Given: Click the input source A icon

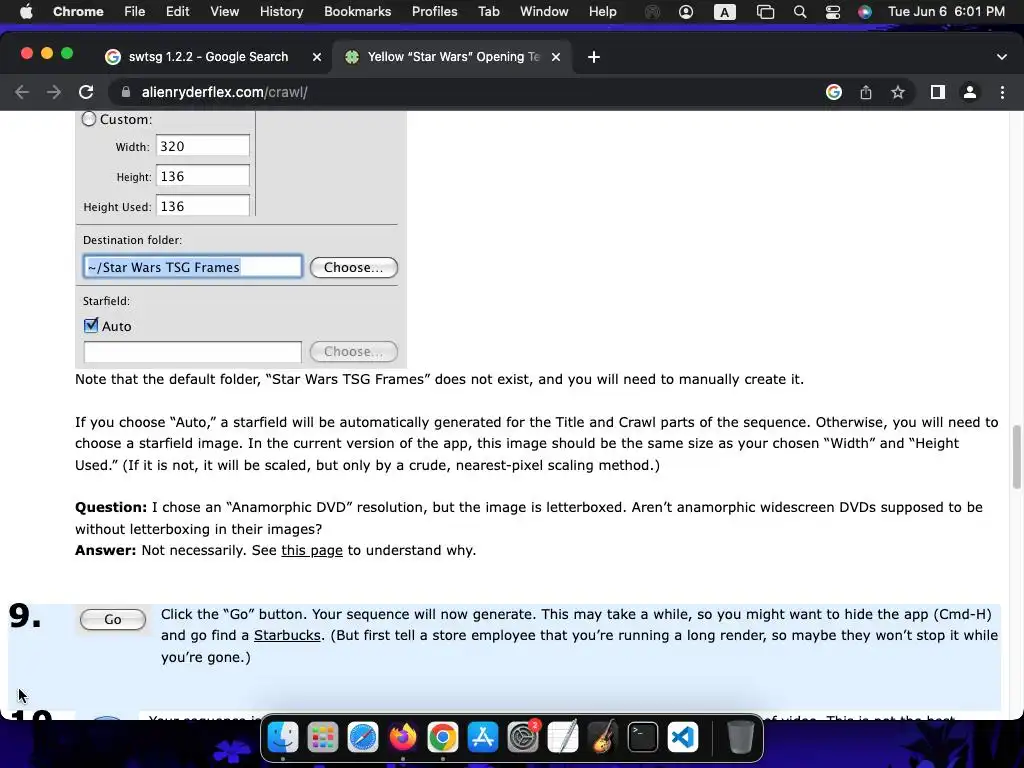Looking at the screenshot, I should coord(724,12).
